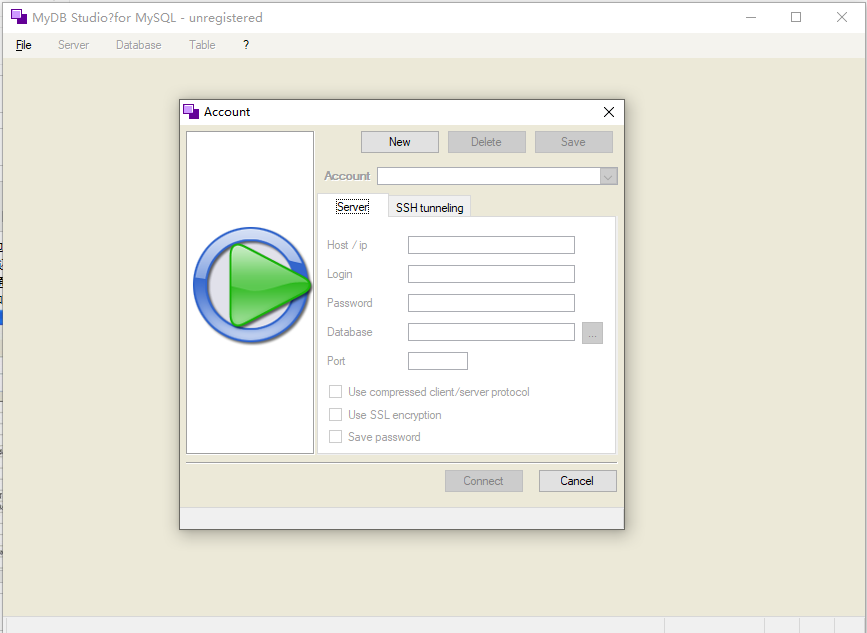
Task: Open the Server menu
Action: 74,45
